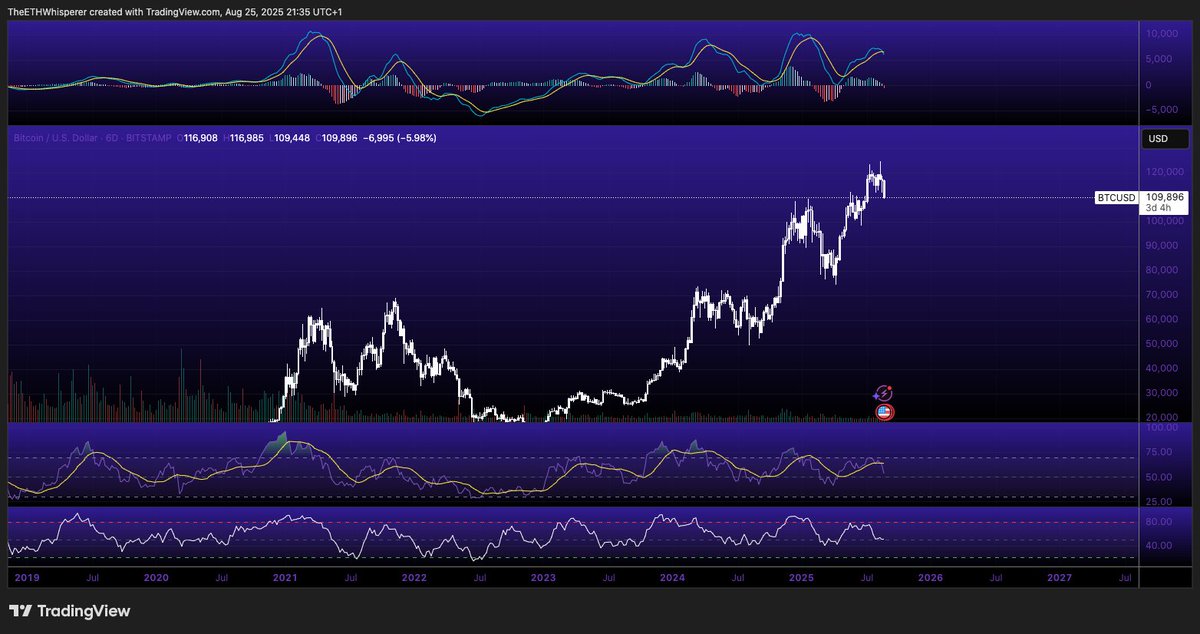Screen dimensions: 1200x634
Task: Click the 60,000 price axis label
Action: coord(1164,320)
